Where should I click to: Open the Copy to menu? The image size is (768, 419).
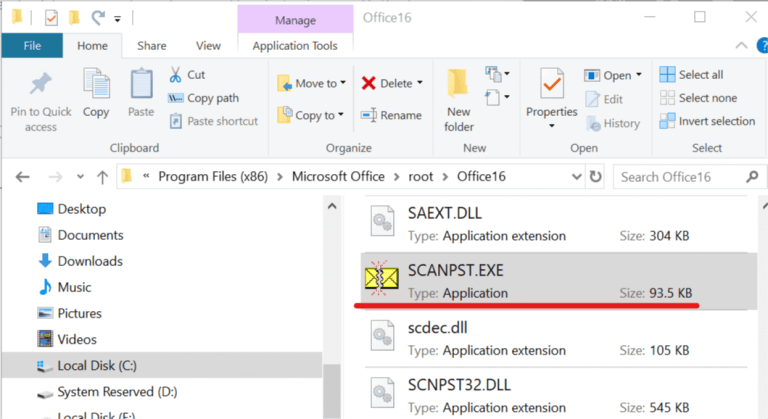(x=311, y=115)
